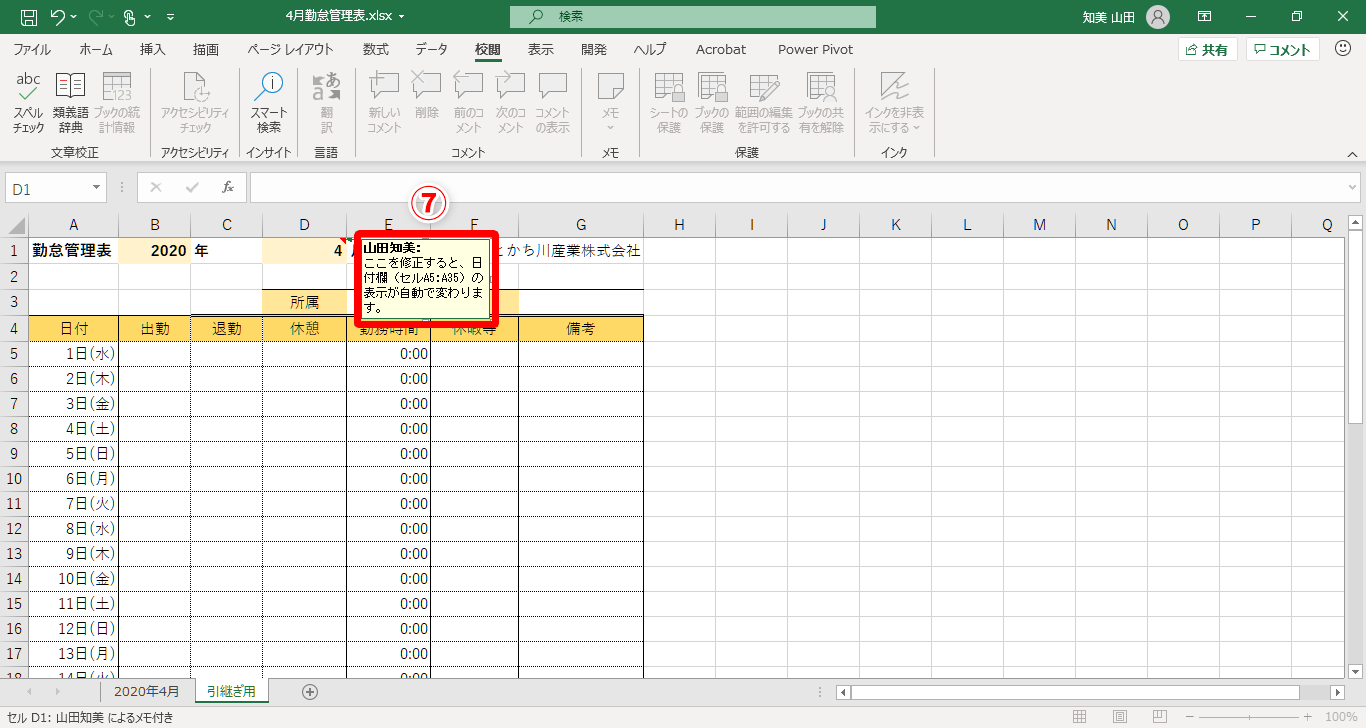
Task: Add a new sheet with the plus icon
Action: pos(310,691)
